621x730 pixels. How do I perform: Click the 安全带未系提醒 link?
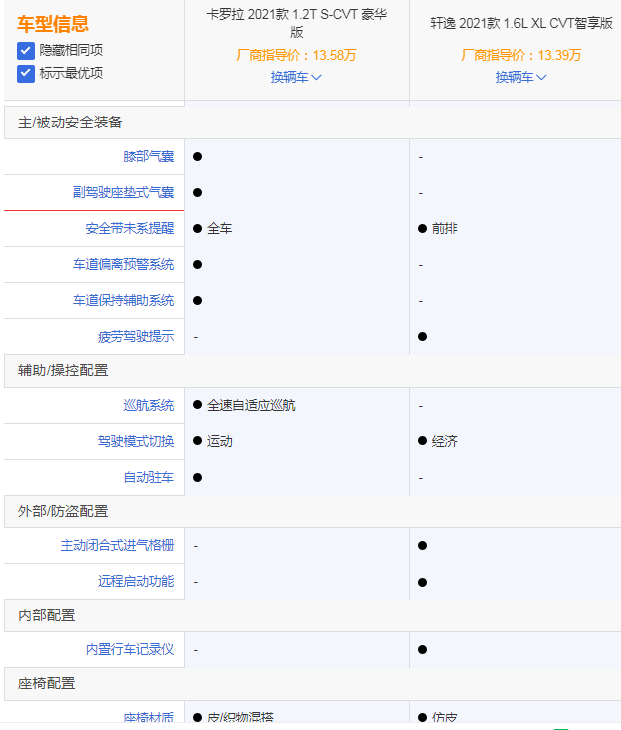pyautogui.click(x=129, y=228)
